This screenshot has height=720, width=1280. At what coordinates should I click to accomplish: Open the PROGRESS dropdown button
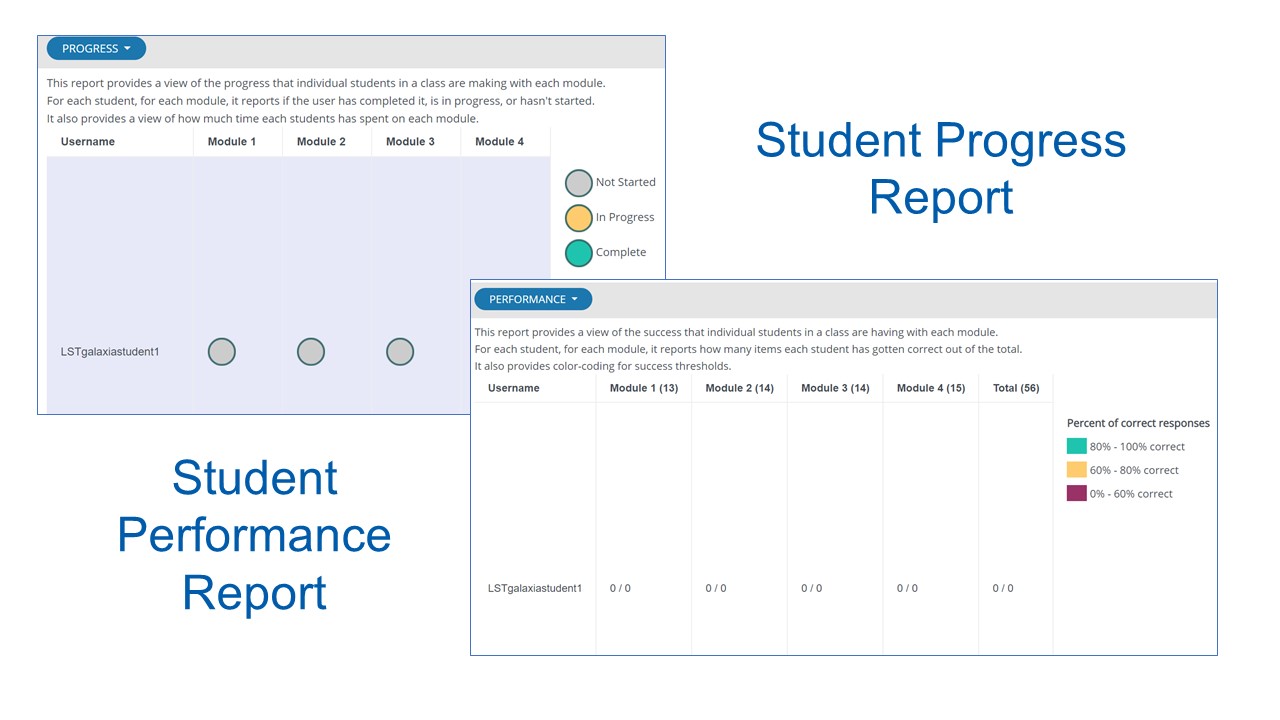pos(96,48)
